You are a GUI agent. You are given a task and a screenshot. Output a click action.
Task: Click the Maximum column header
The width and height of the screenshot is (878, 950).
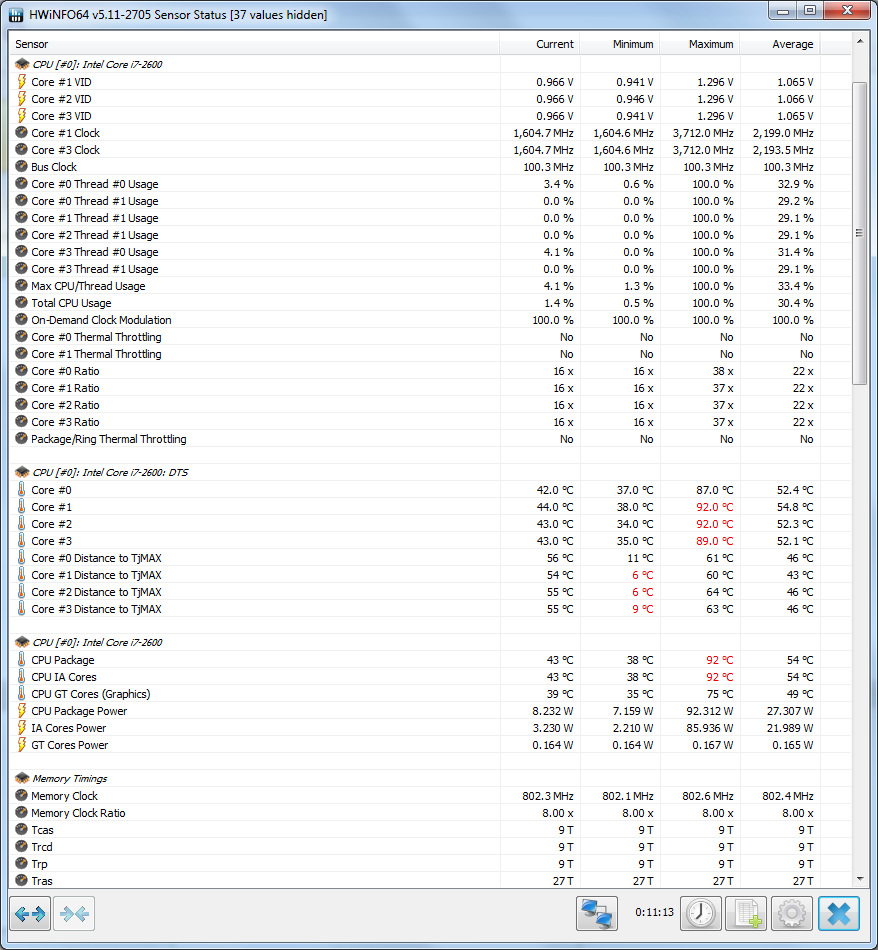pos(700,44)
